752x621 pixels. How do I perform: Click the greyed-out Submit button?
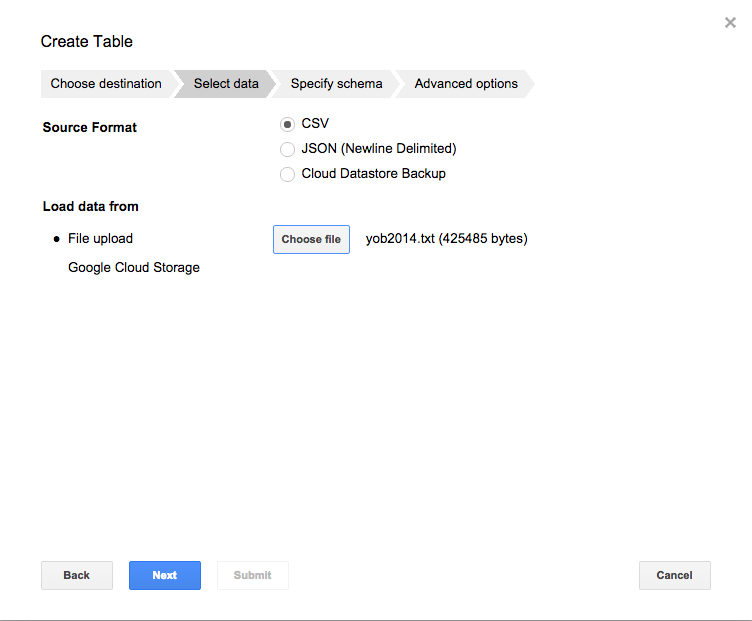click(253, 575)
